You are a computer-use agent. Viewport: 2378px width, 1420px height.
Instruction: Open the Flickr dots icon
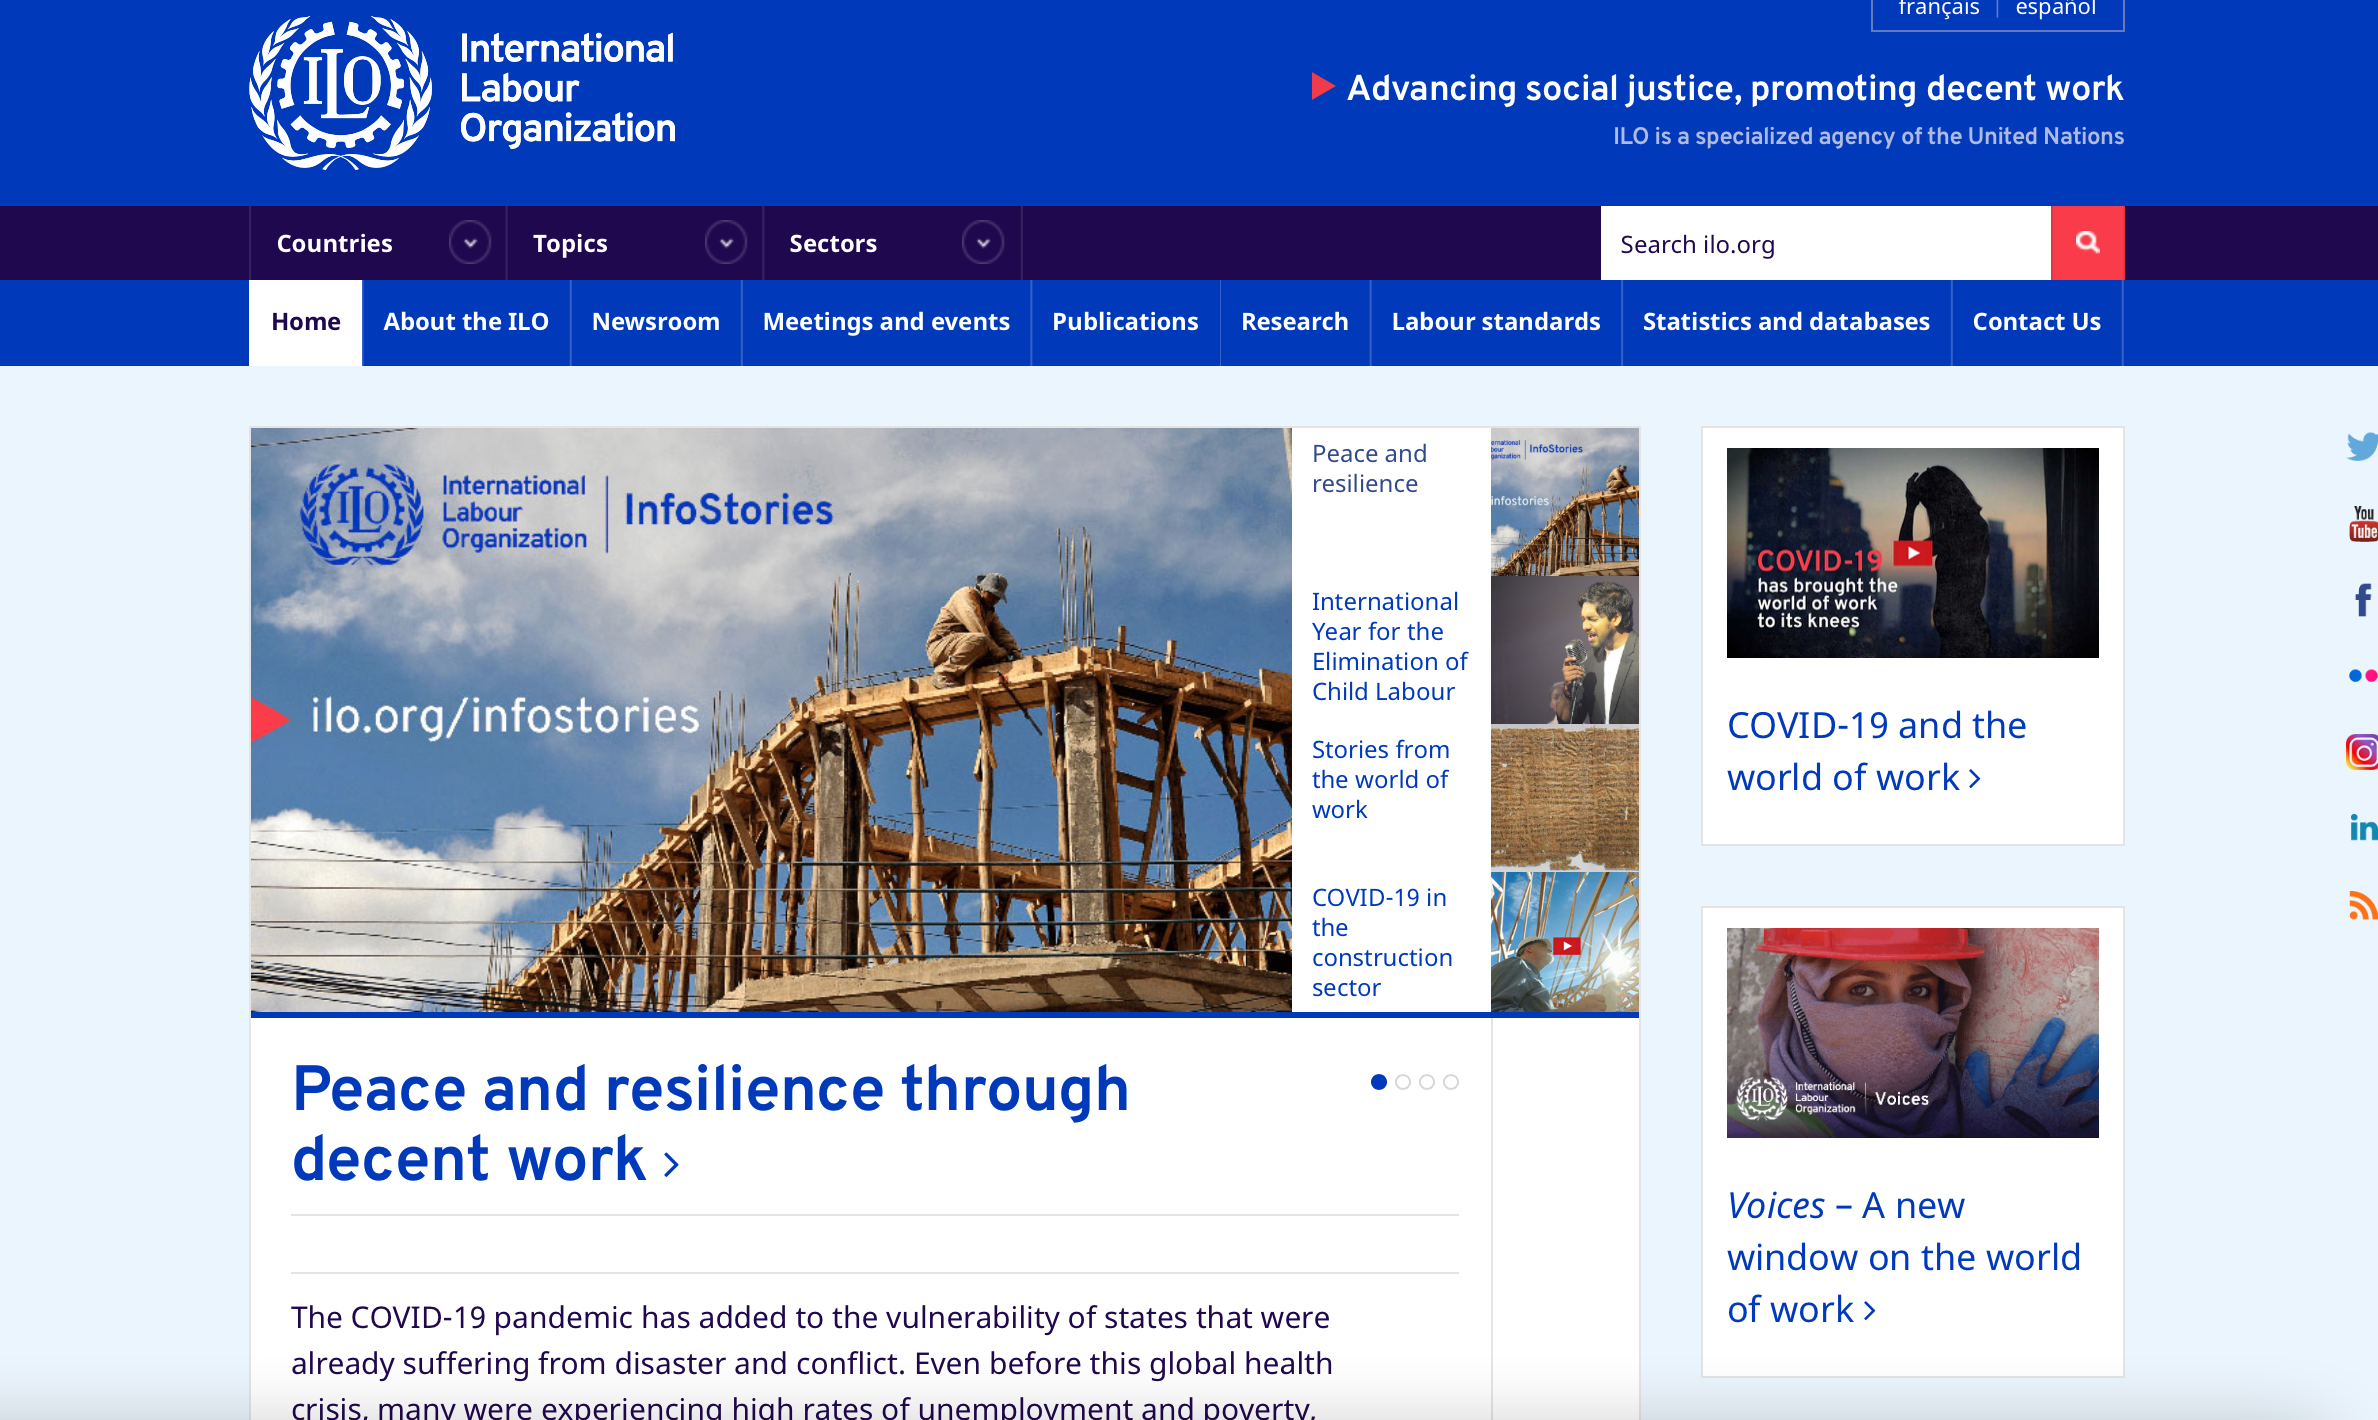pos(2362,676)
